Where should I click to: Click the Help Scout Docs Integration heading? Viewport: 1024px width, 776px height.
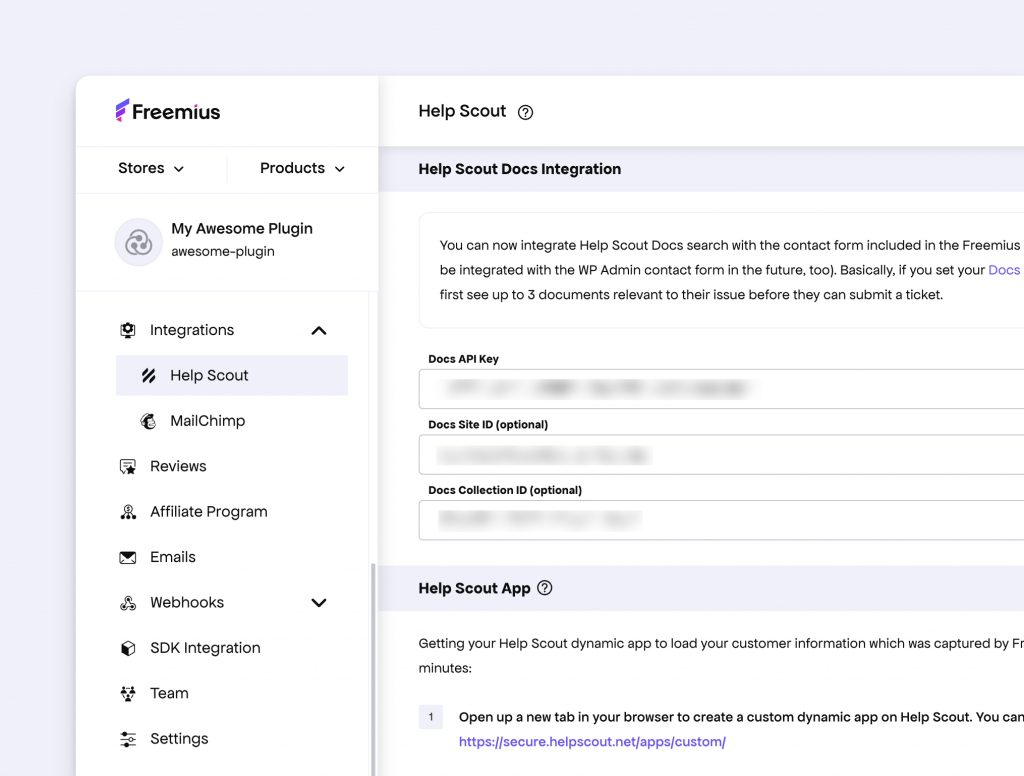tap(520, 169)
